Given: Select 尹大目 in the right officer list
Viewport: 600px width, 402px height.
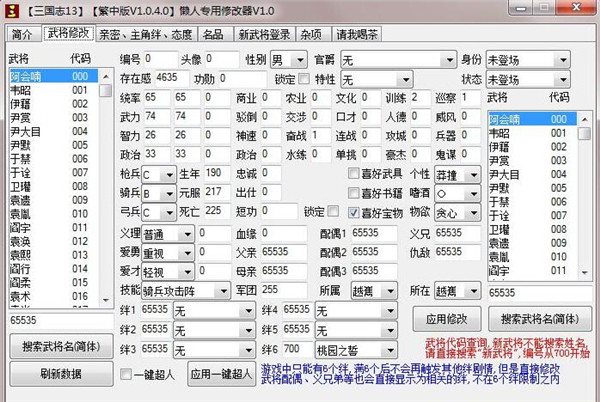Looking at the screenshot, I should coord(533,174).
